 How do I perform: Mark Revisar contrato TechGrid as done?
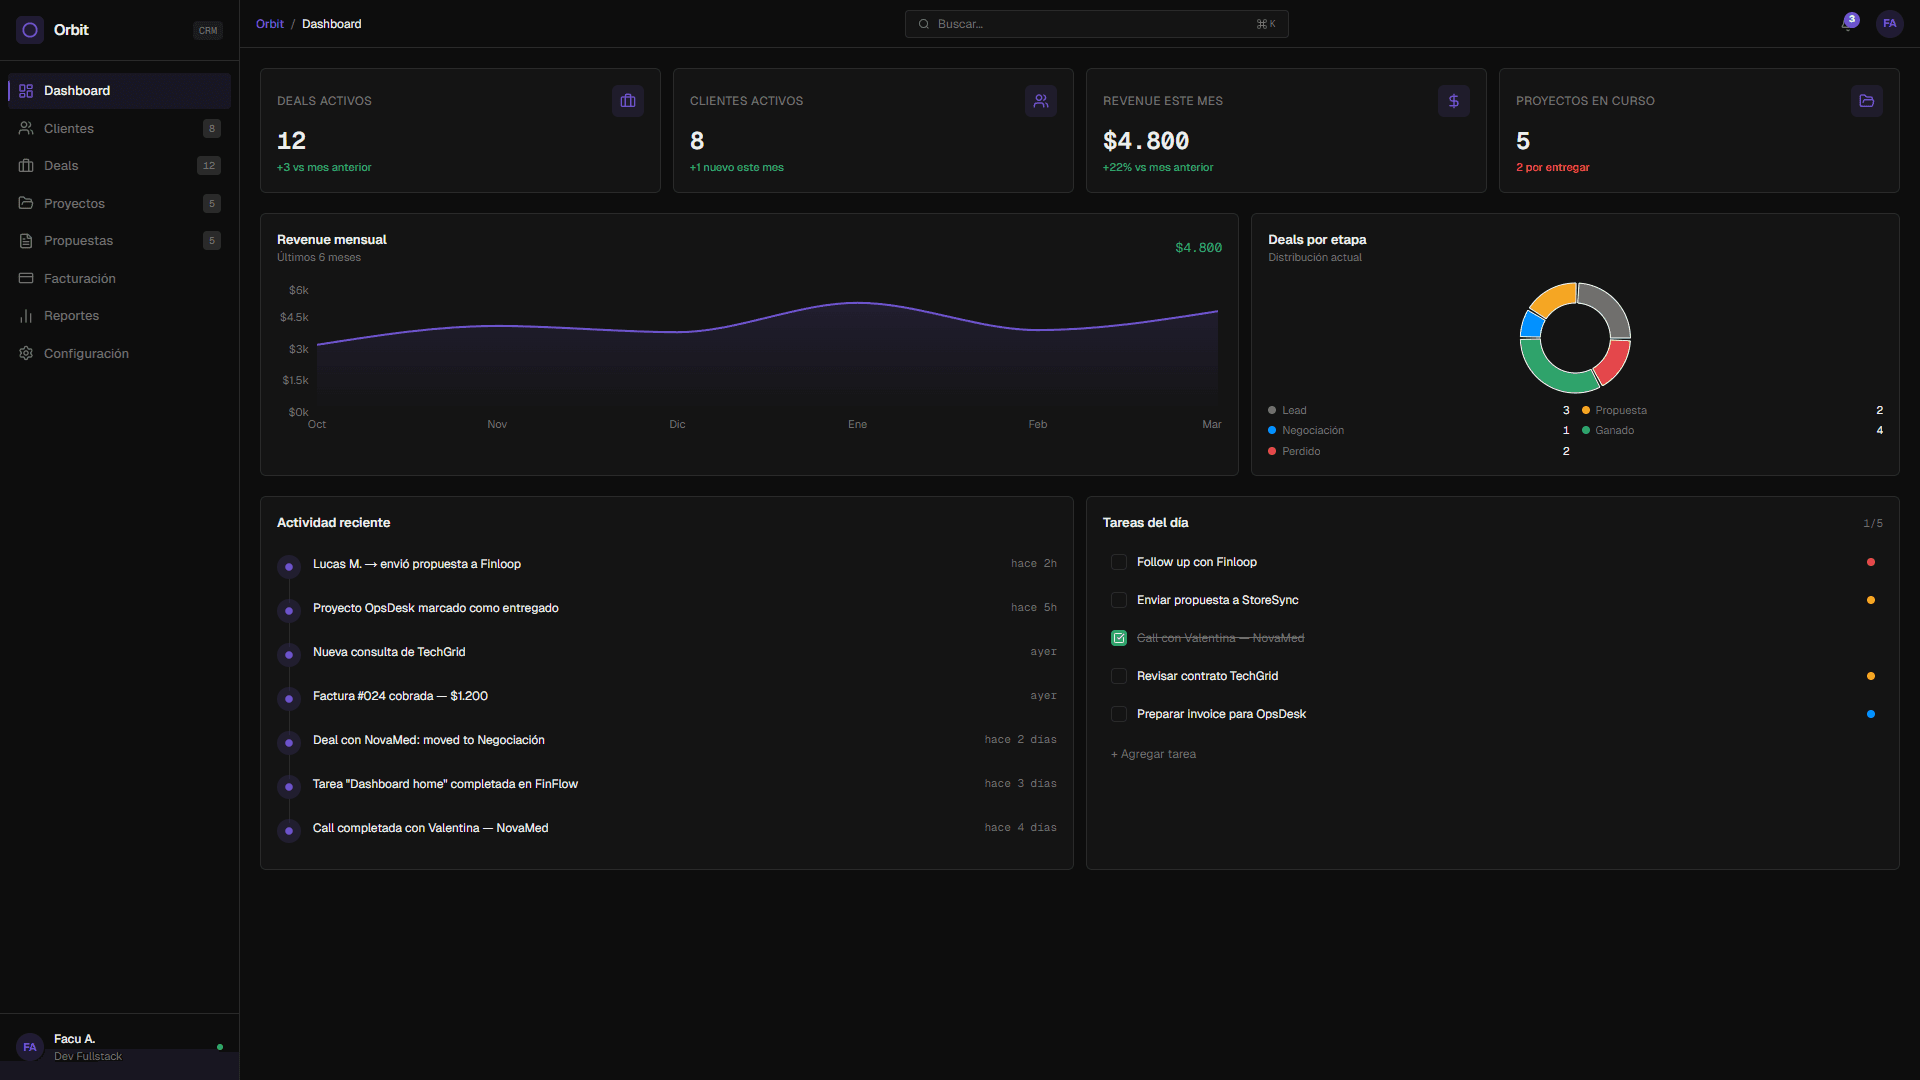click(x=1118, y=676)
